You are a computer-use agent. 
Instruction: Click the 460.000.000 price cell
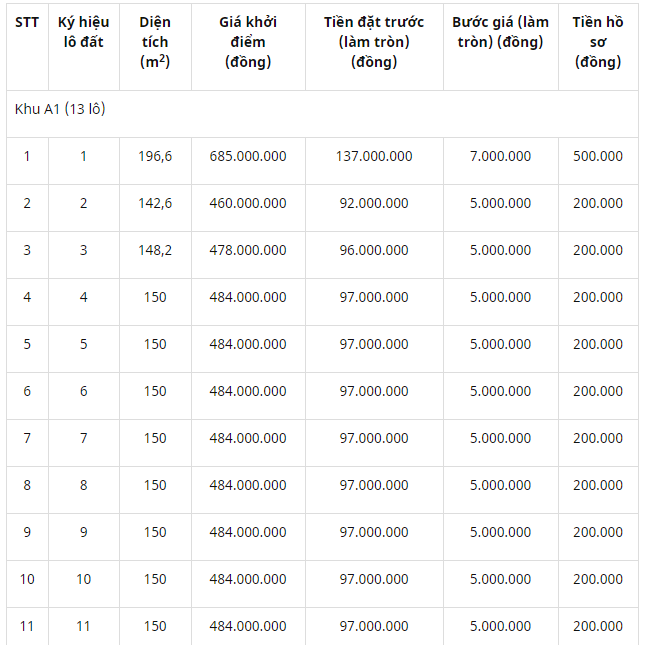(x=248, y=203)
